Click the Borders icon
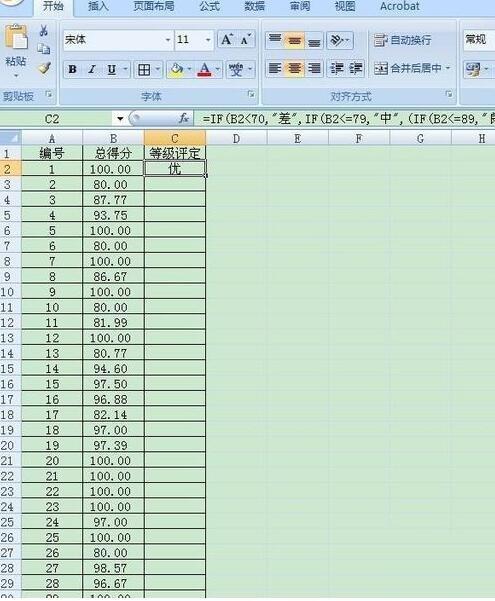This screenshot has width=495, height=601. (x=144, y=70)
